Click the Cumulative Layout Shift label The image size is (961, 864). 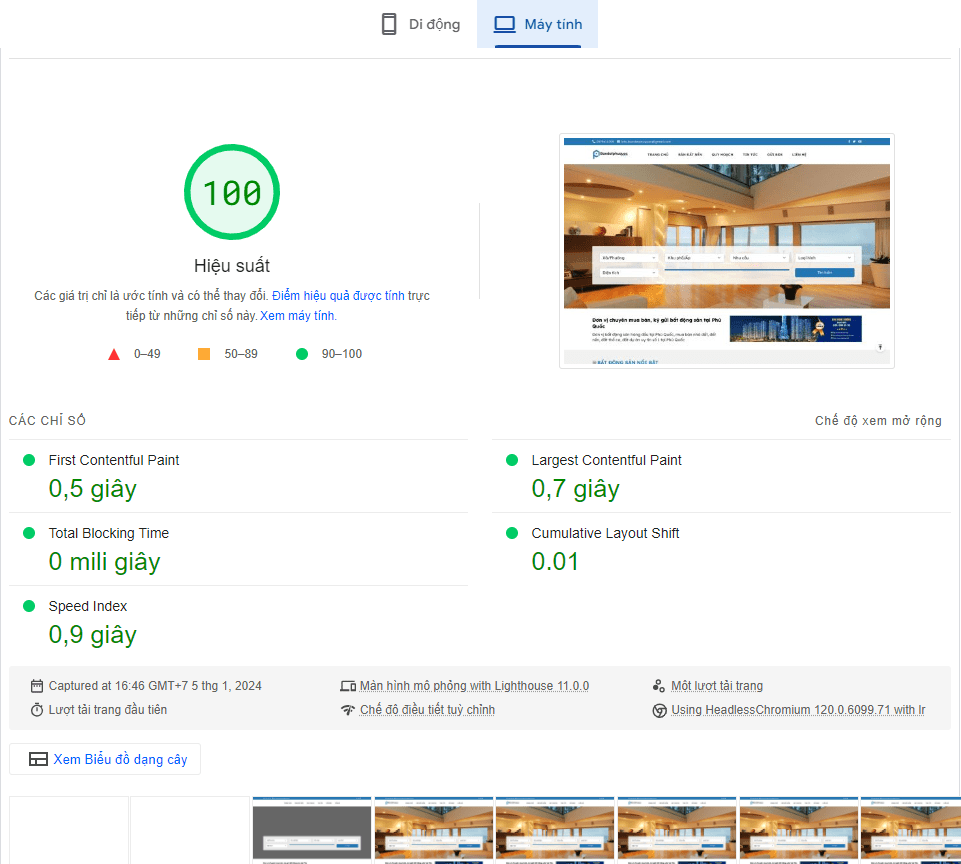pos(605,533)
